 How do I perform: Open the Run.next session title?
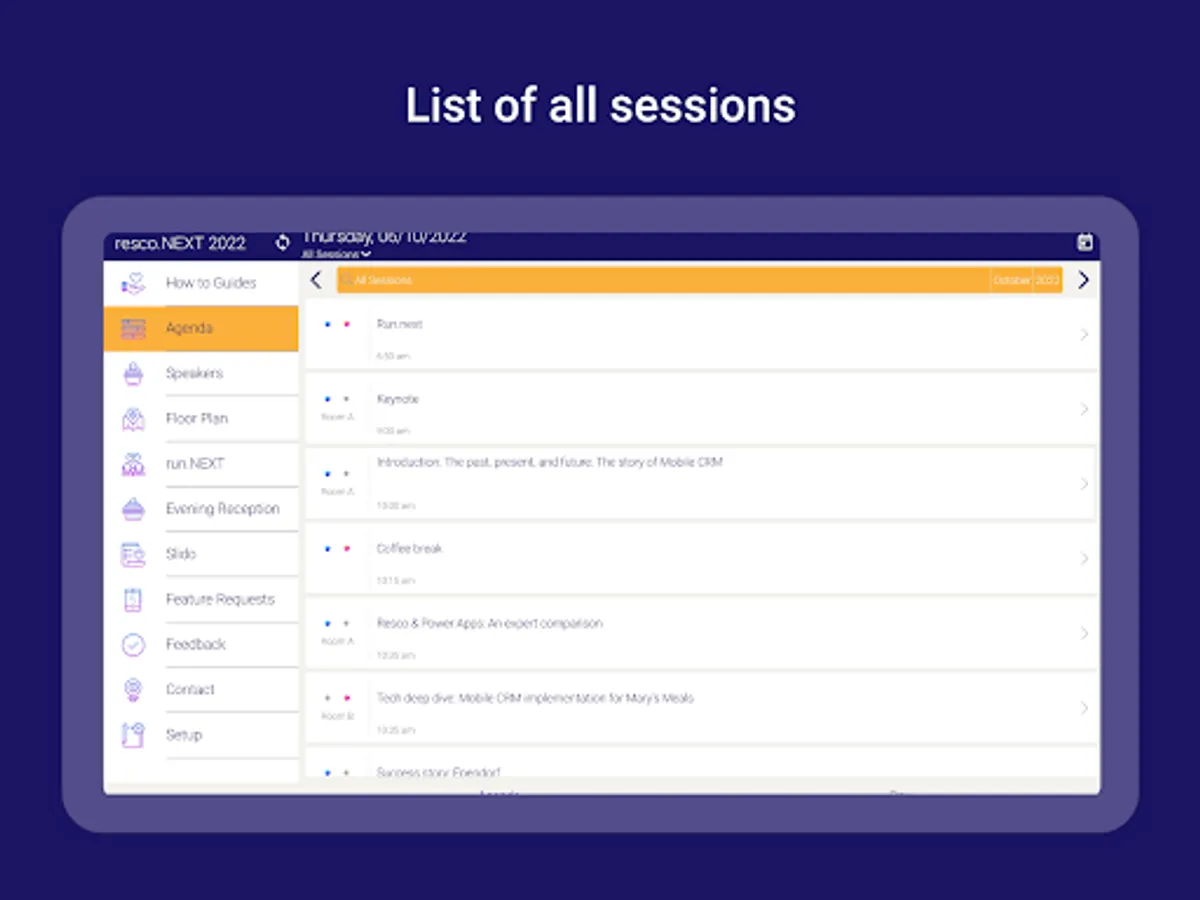(399, 324)
